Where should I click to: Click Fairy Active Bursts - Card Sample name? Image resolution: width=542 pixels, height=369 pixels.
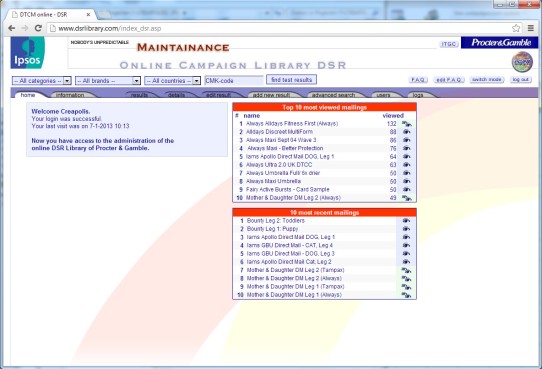click(x=288, y=190)
